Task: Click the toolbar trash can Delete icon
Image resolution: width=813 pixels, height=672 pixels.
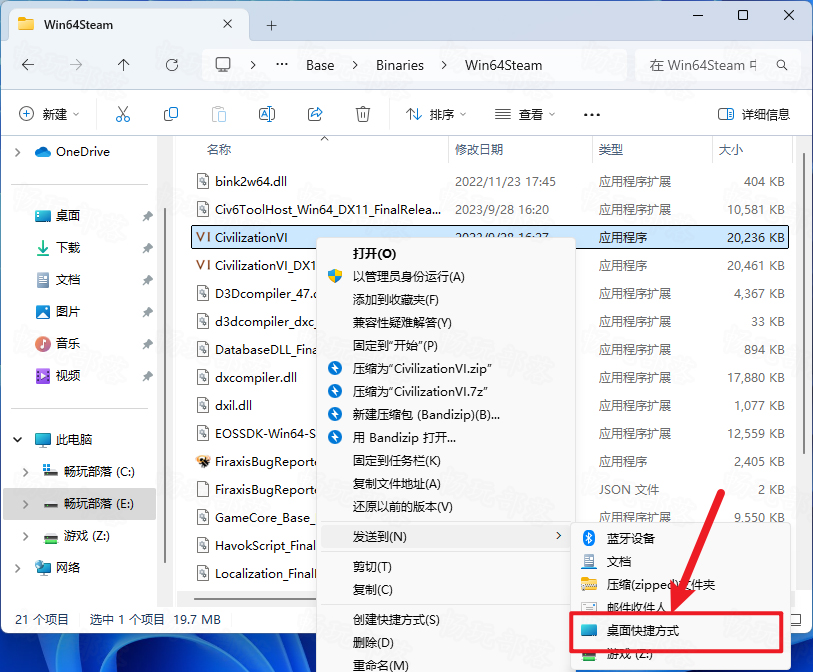Action: 363,114
